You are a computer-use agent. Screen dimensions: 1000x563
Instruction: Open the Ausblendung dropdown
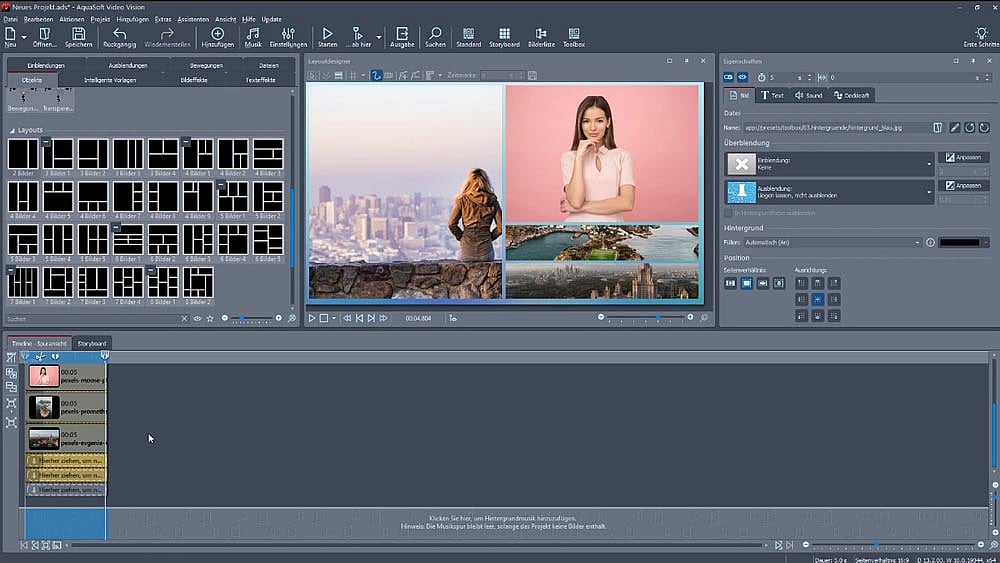[x=929, y=192]
